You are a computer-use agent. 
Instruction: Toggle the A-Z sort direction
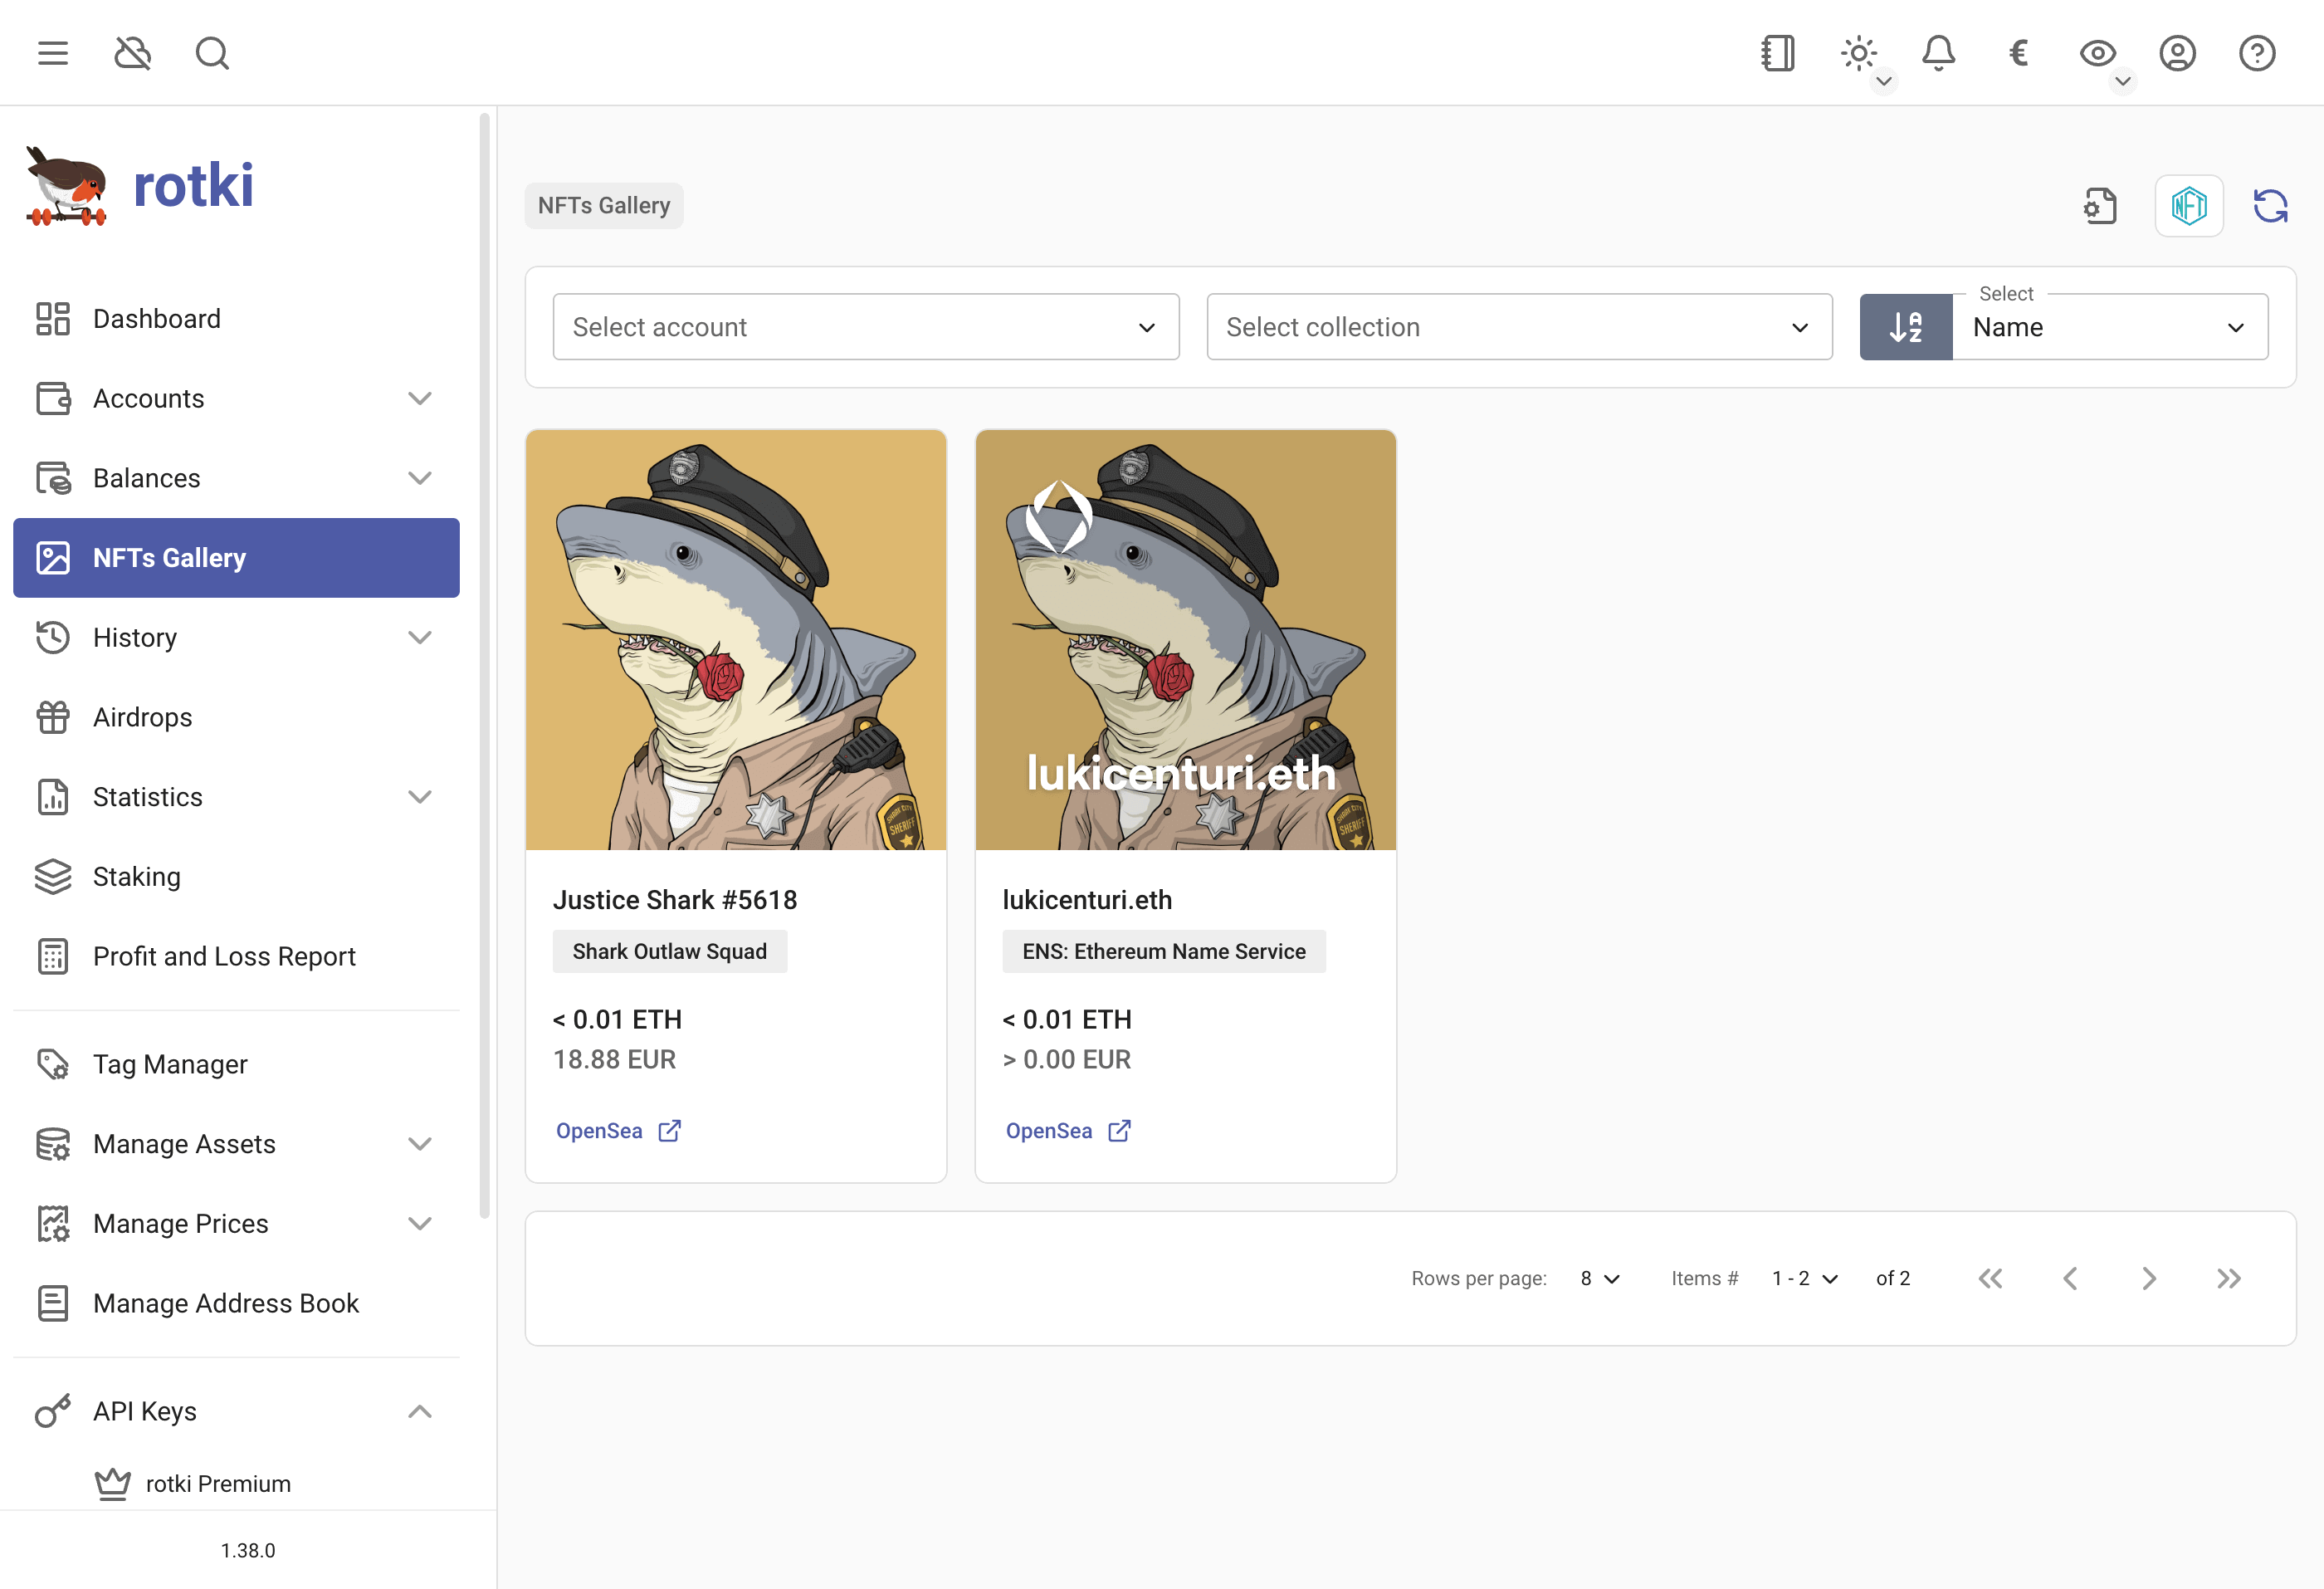point(1906,327)
